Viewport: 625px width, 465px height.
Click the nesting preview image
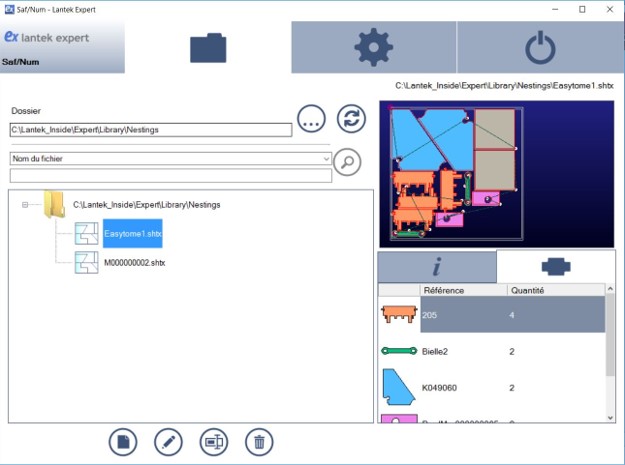497,174
